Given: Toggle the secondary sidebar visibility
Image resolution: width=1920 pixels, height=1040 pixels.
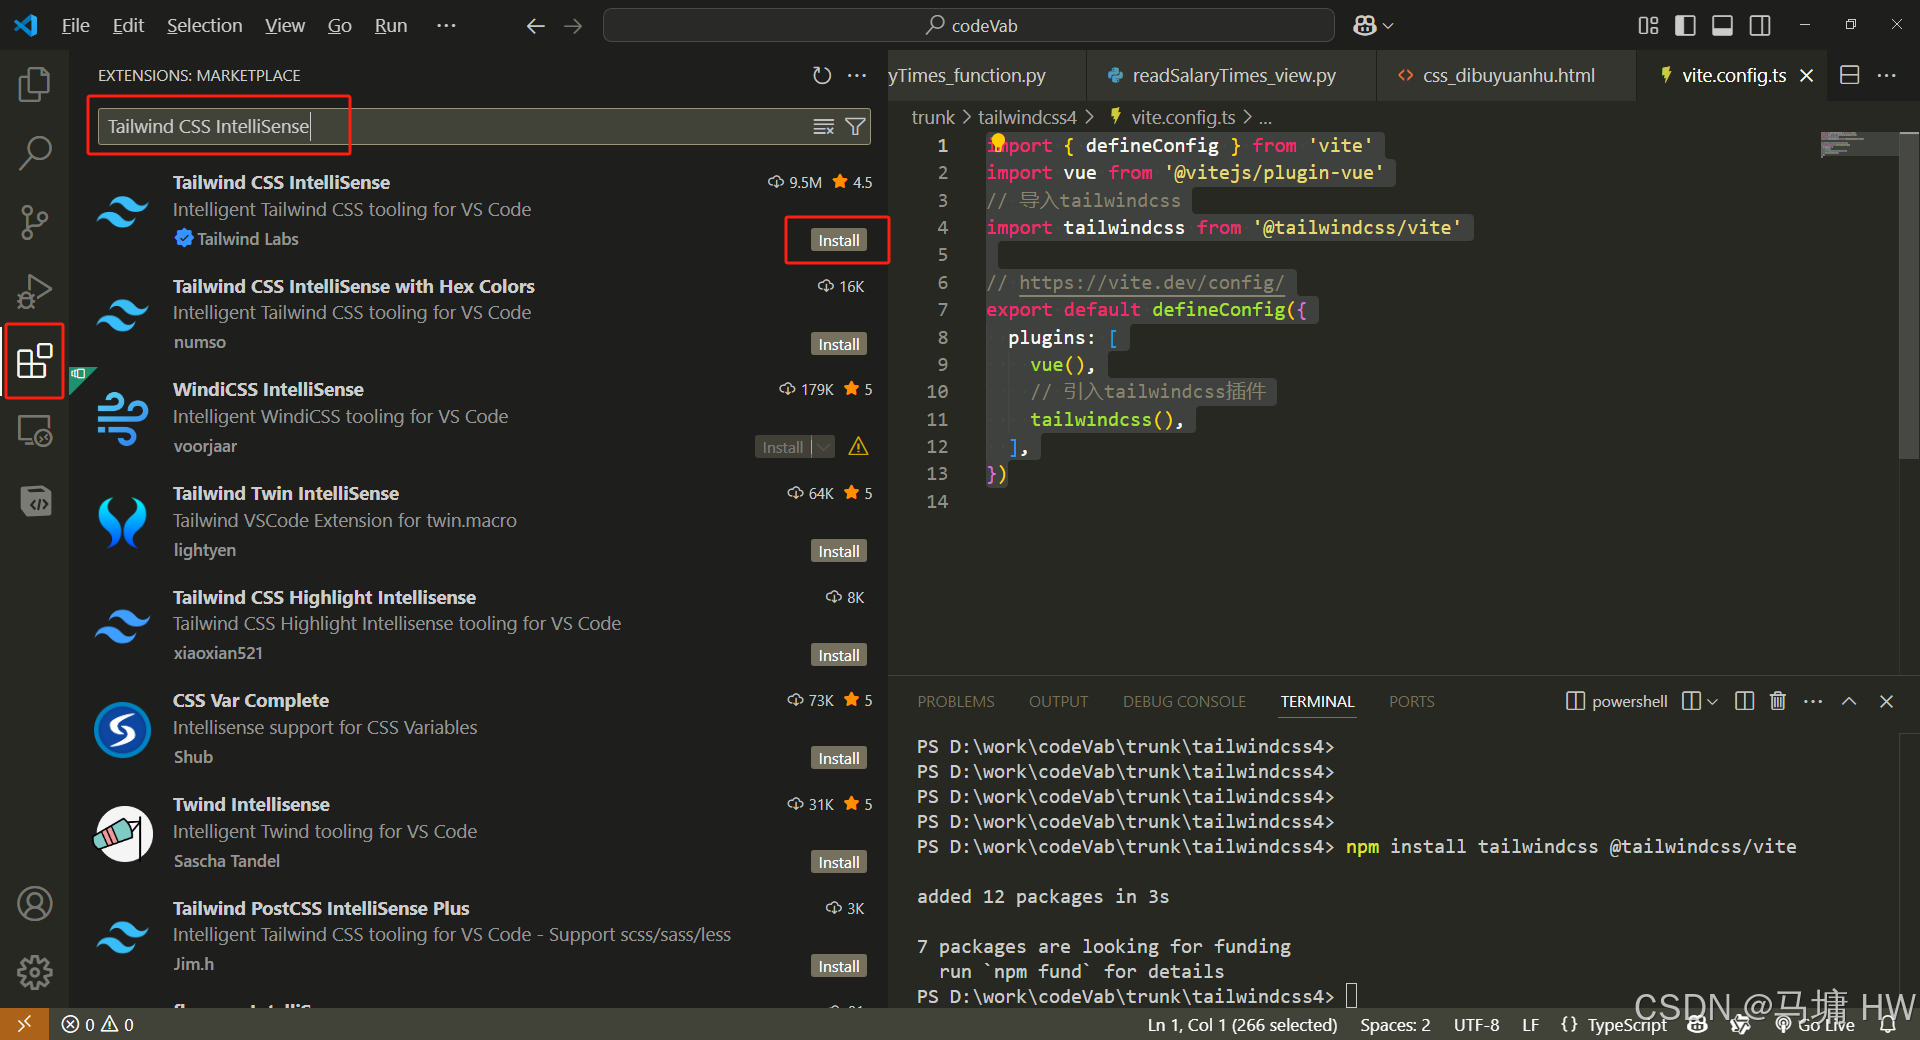Looking at the screenshot, I should [x=1760, y=25].
